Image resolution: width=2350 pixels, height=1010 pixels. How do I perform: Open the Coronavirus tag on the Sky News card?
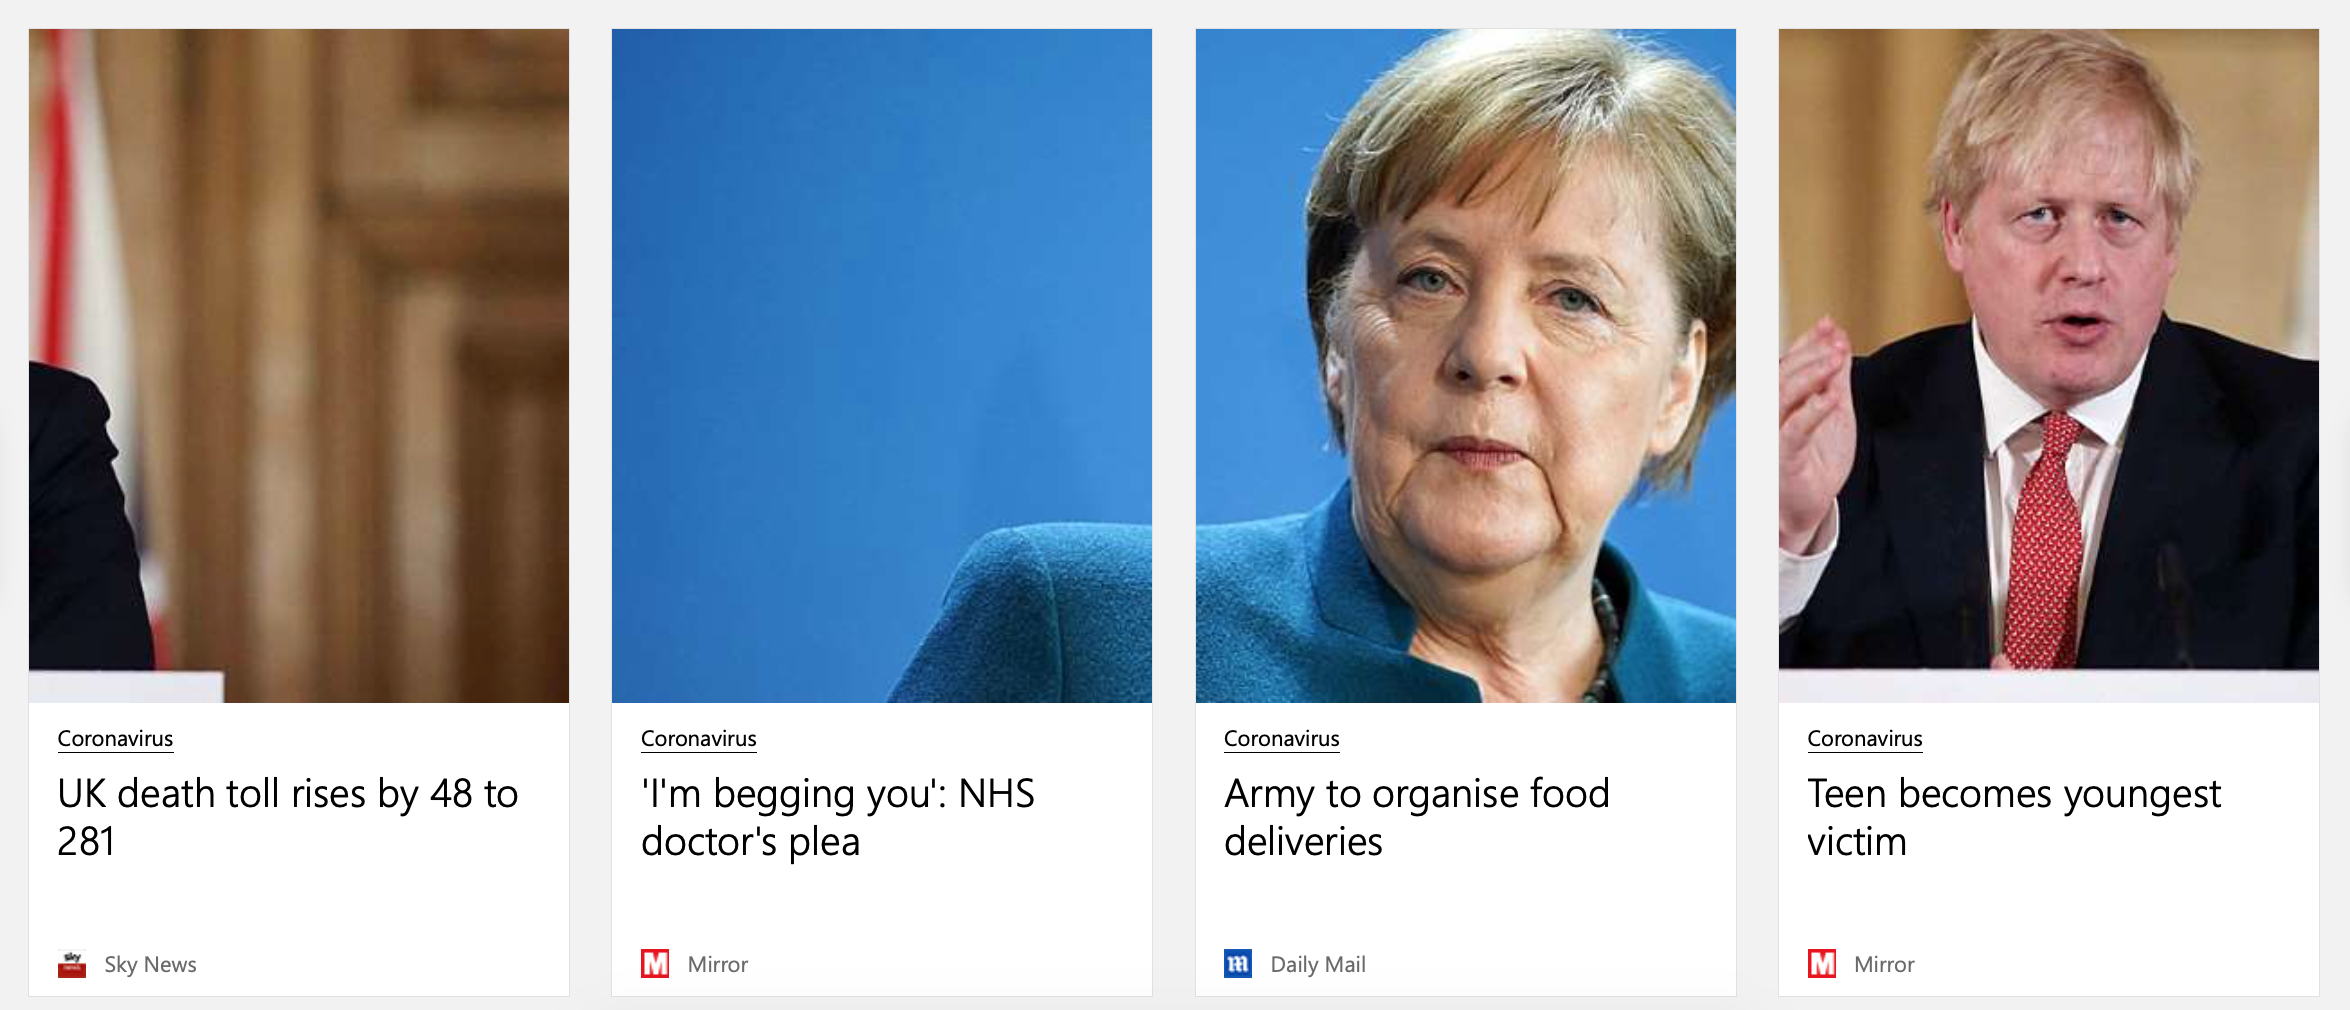[115, 739]
